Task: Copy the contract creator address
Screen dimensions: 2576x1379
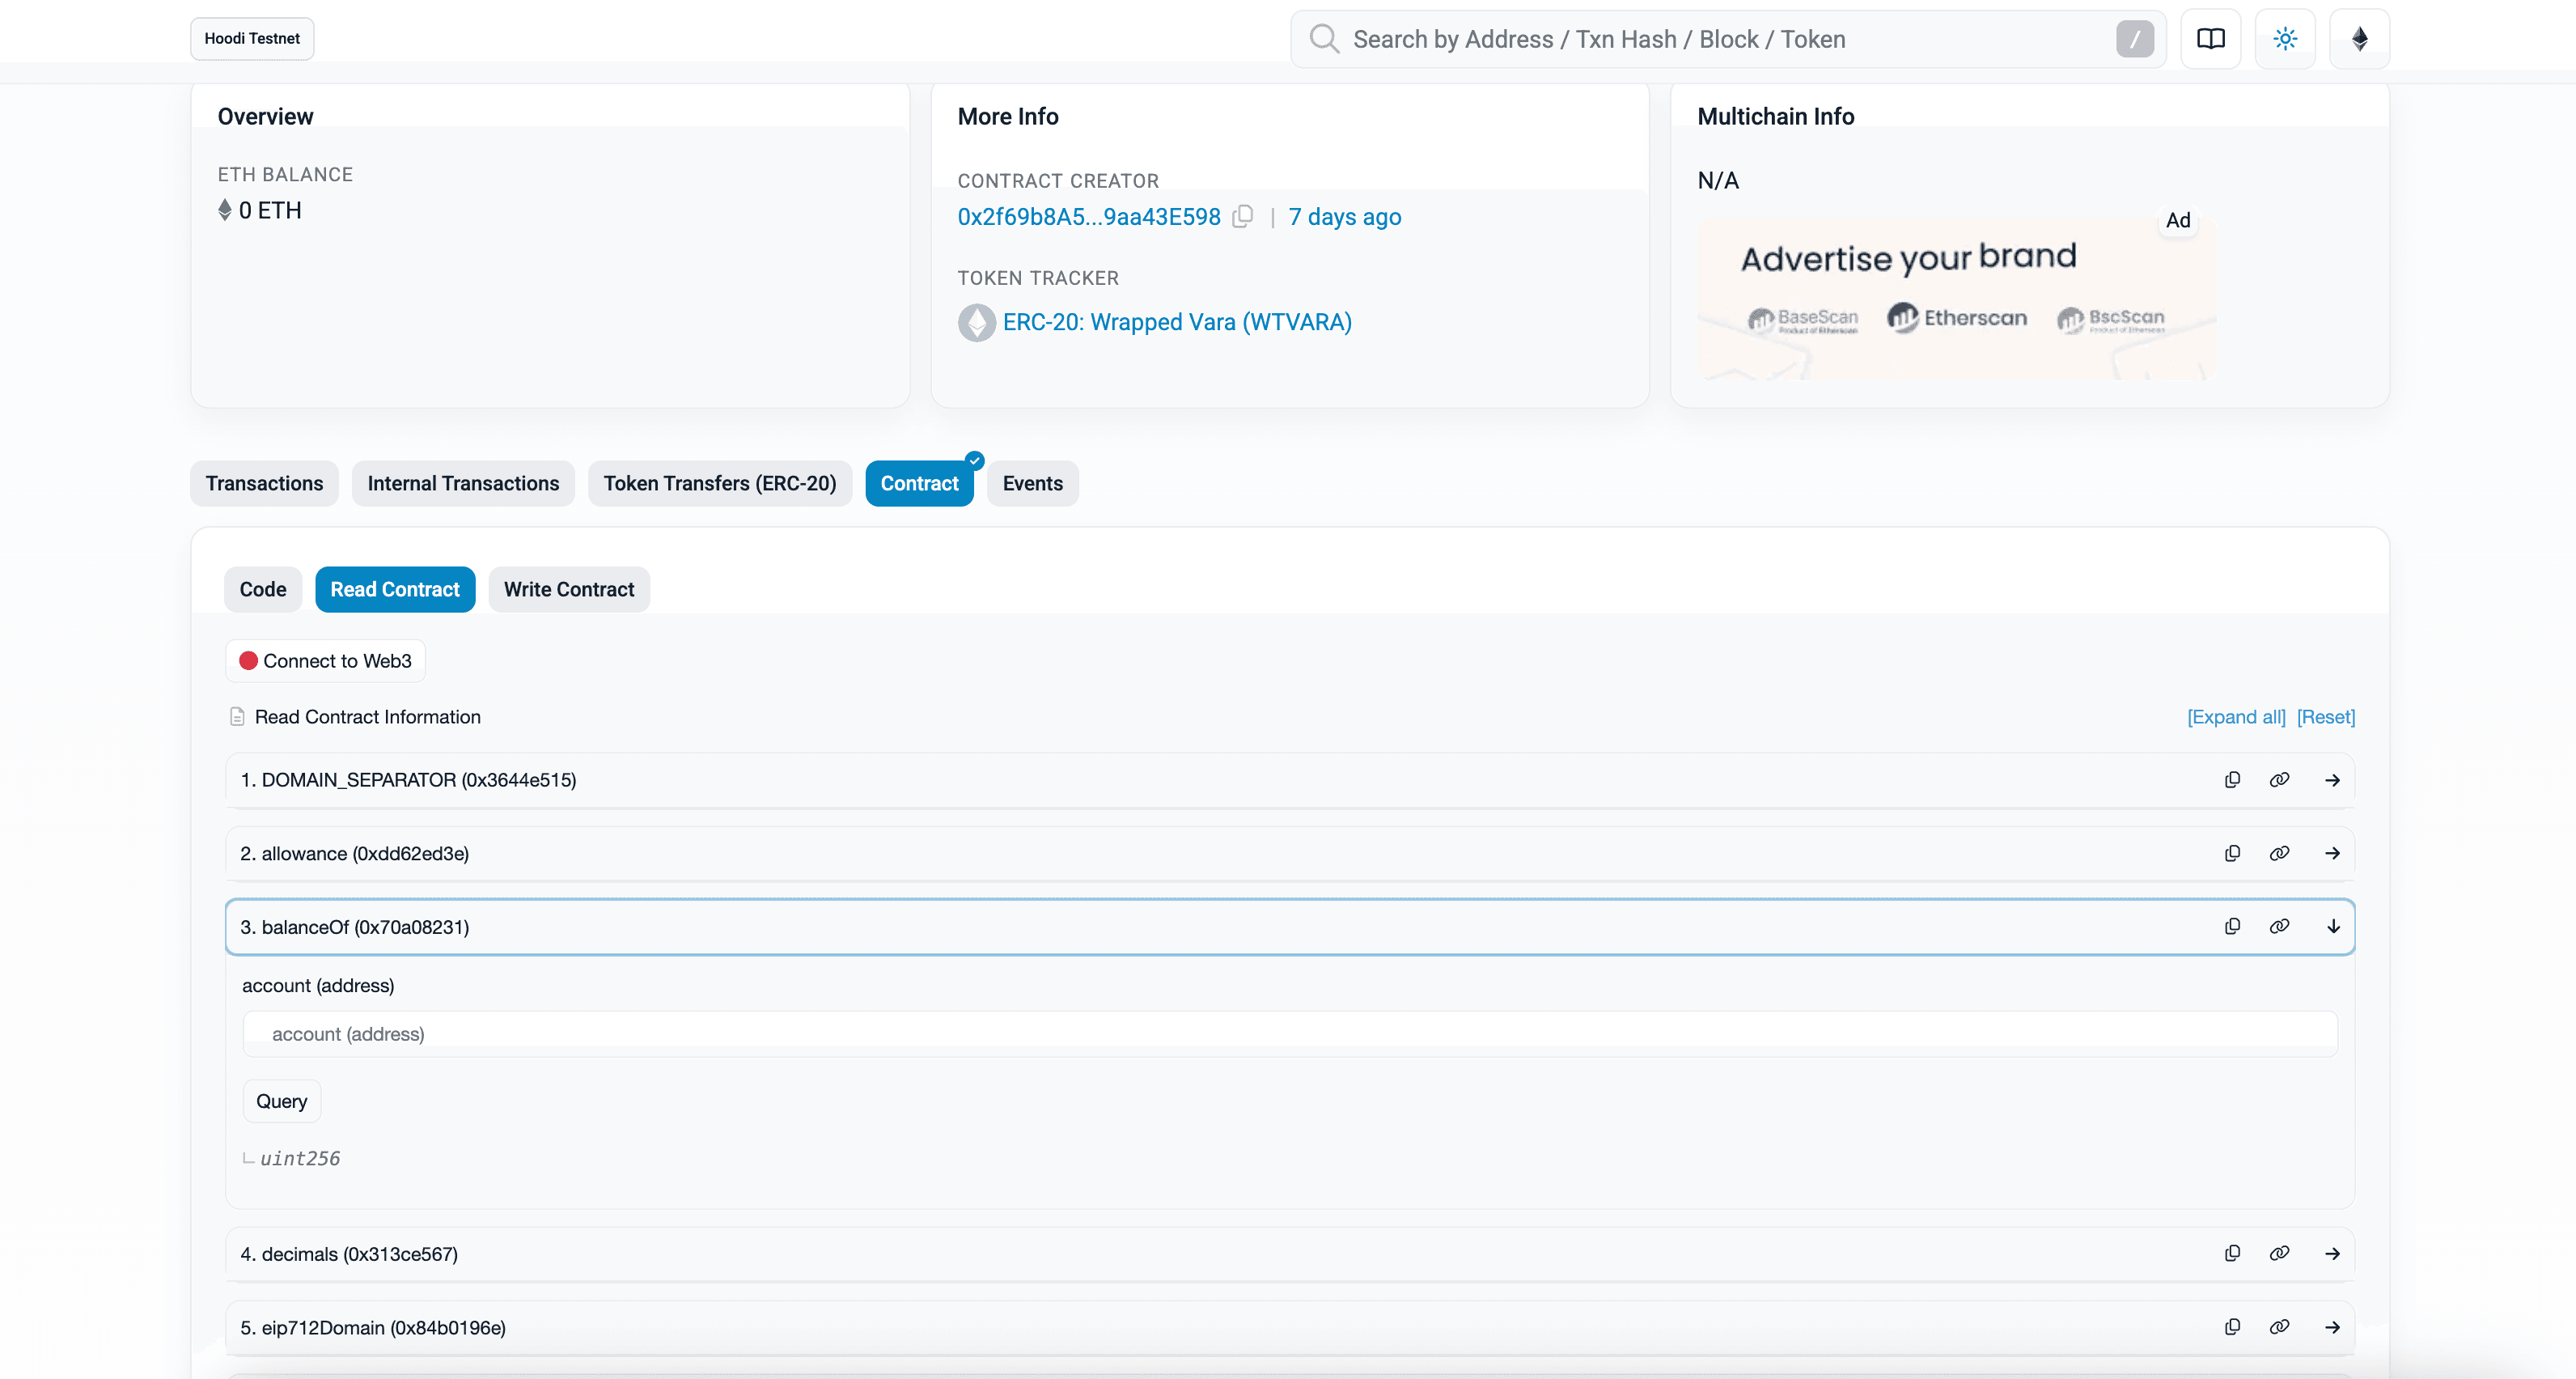Action: (1243, 217)
